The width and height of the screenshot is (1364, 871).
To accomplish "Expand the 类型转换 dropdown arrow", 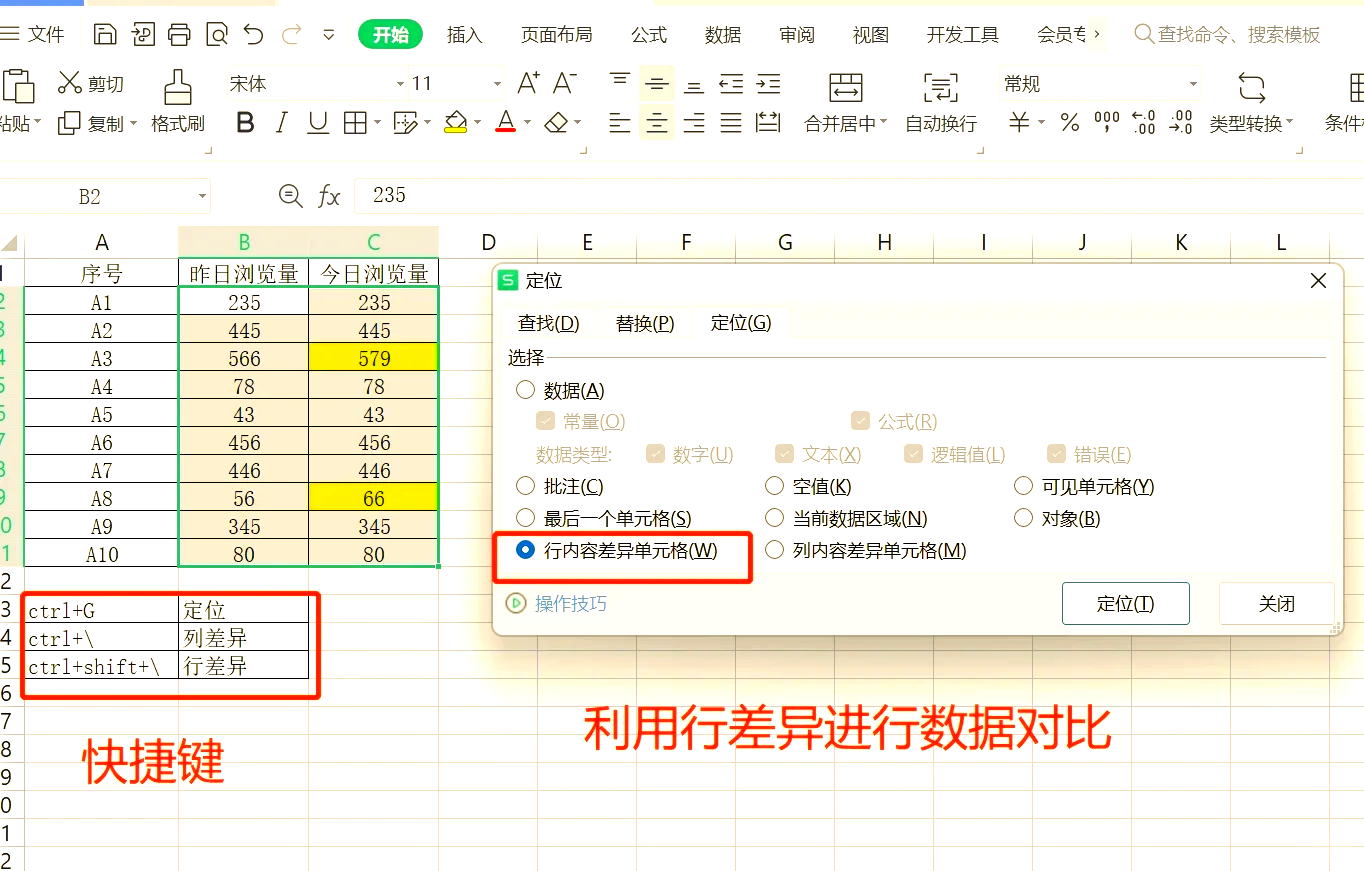I will pyautogui.click(x=1290, y=124).
